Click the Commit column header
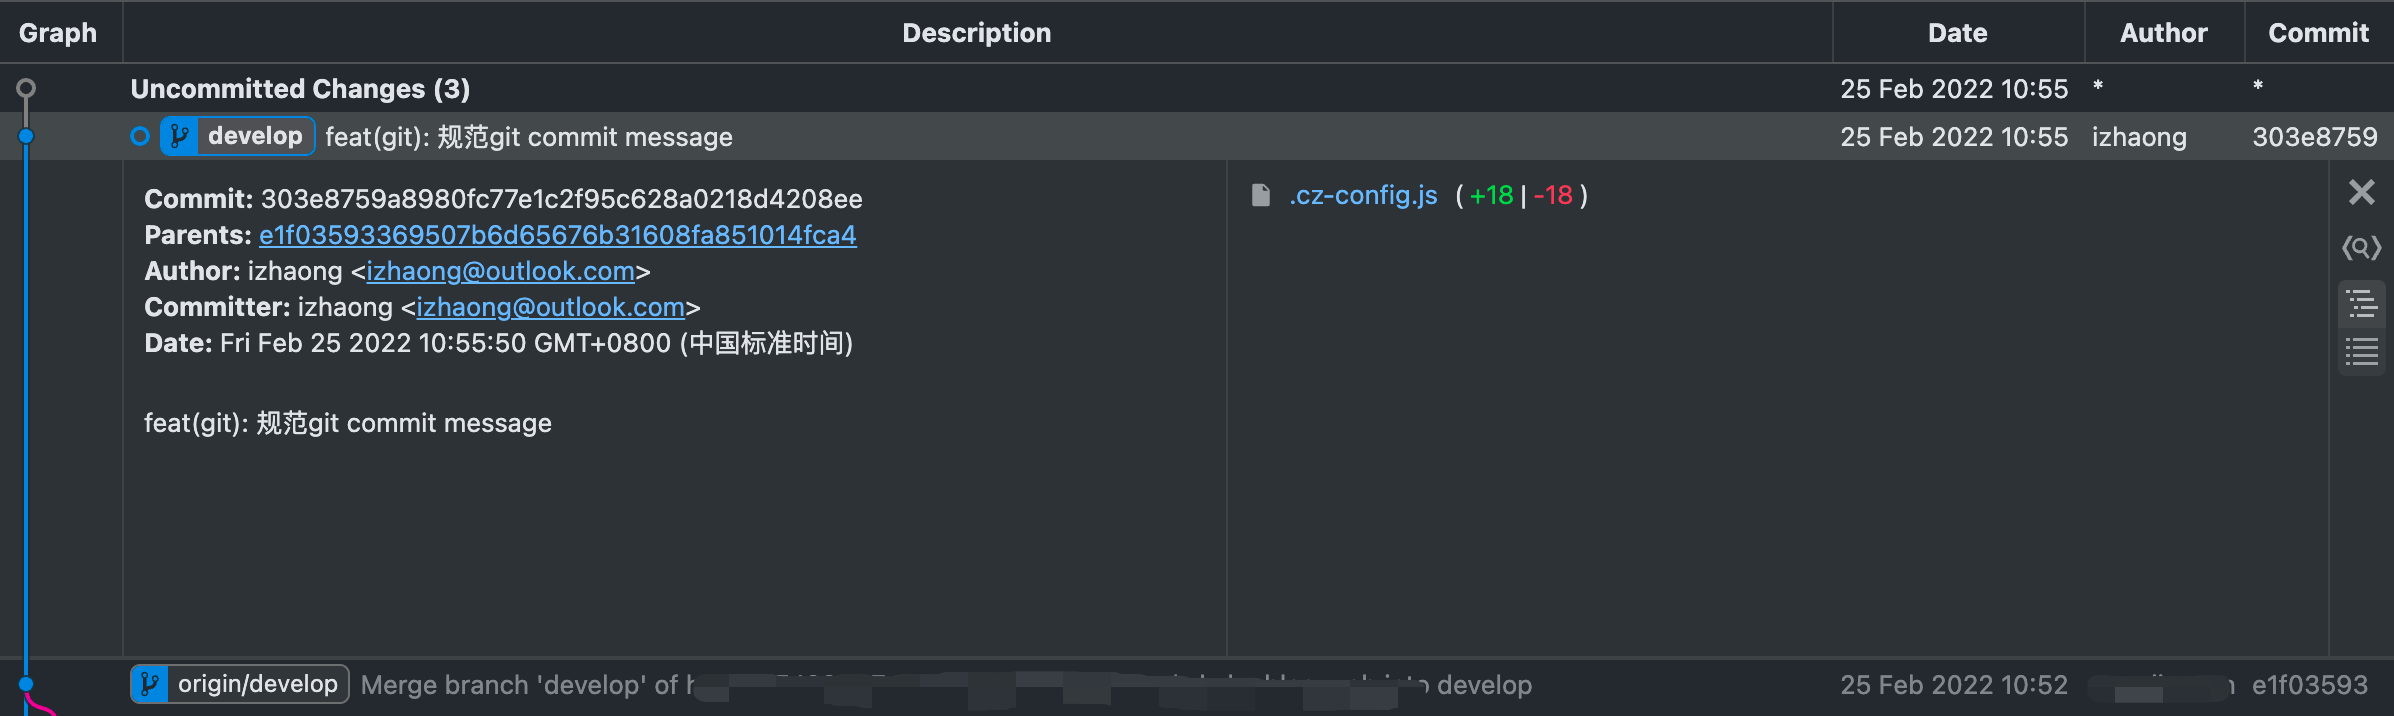The width and height of the screenshot is (2394, 716). point(2318,33)
